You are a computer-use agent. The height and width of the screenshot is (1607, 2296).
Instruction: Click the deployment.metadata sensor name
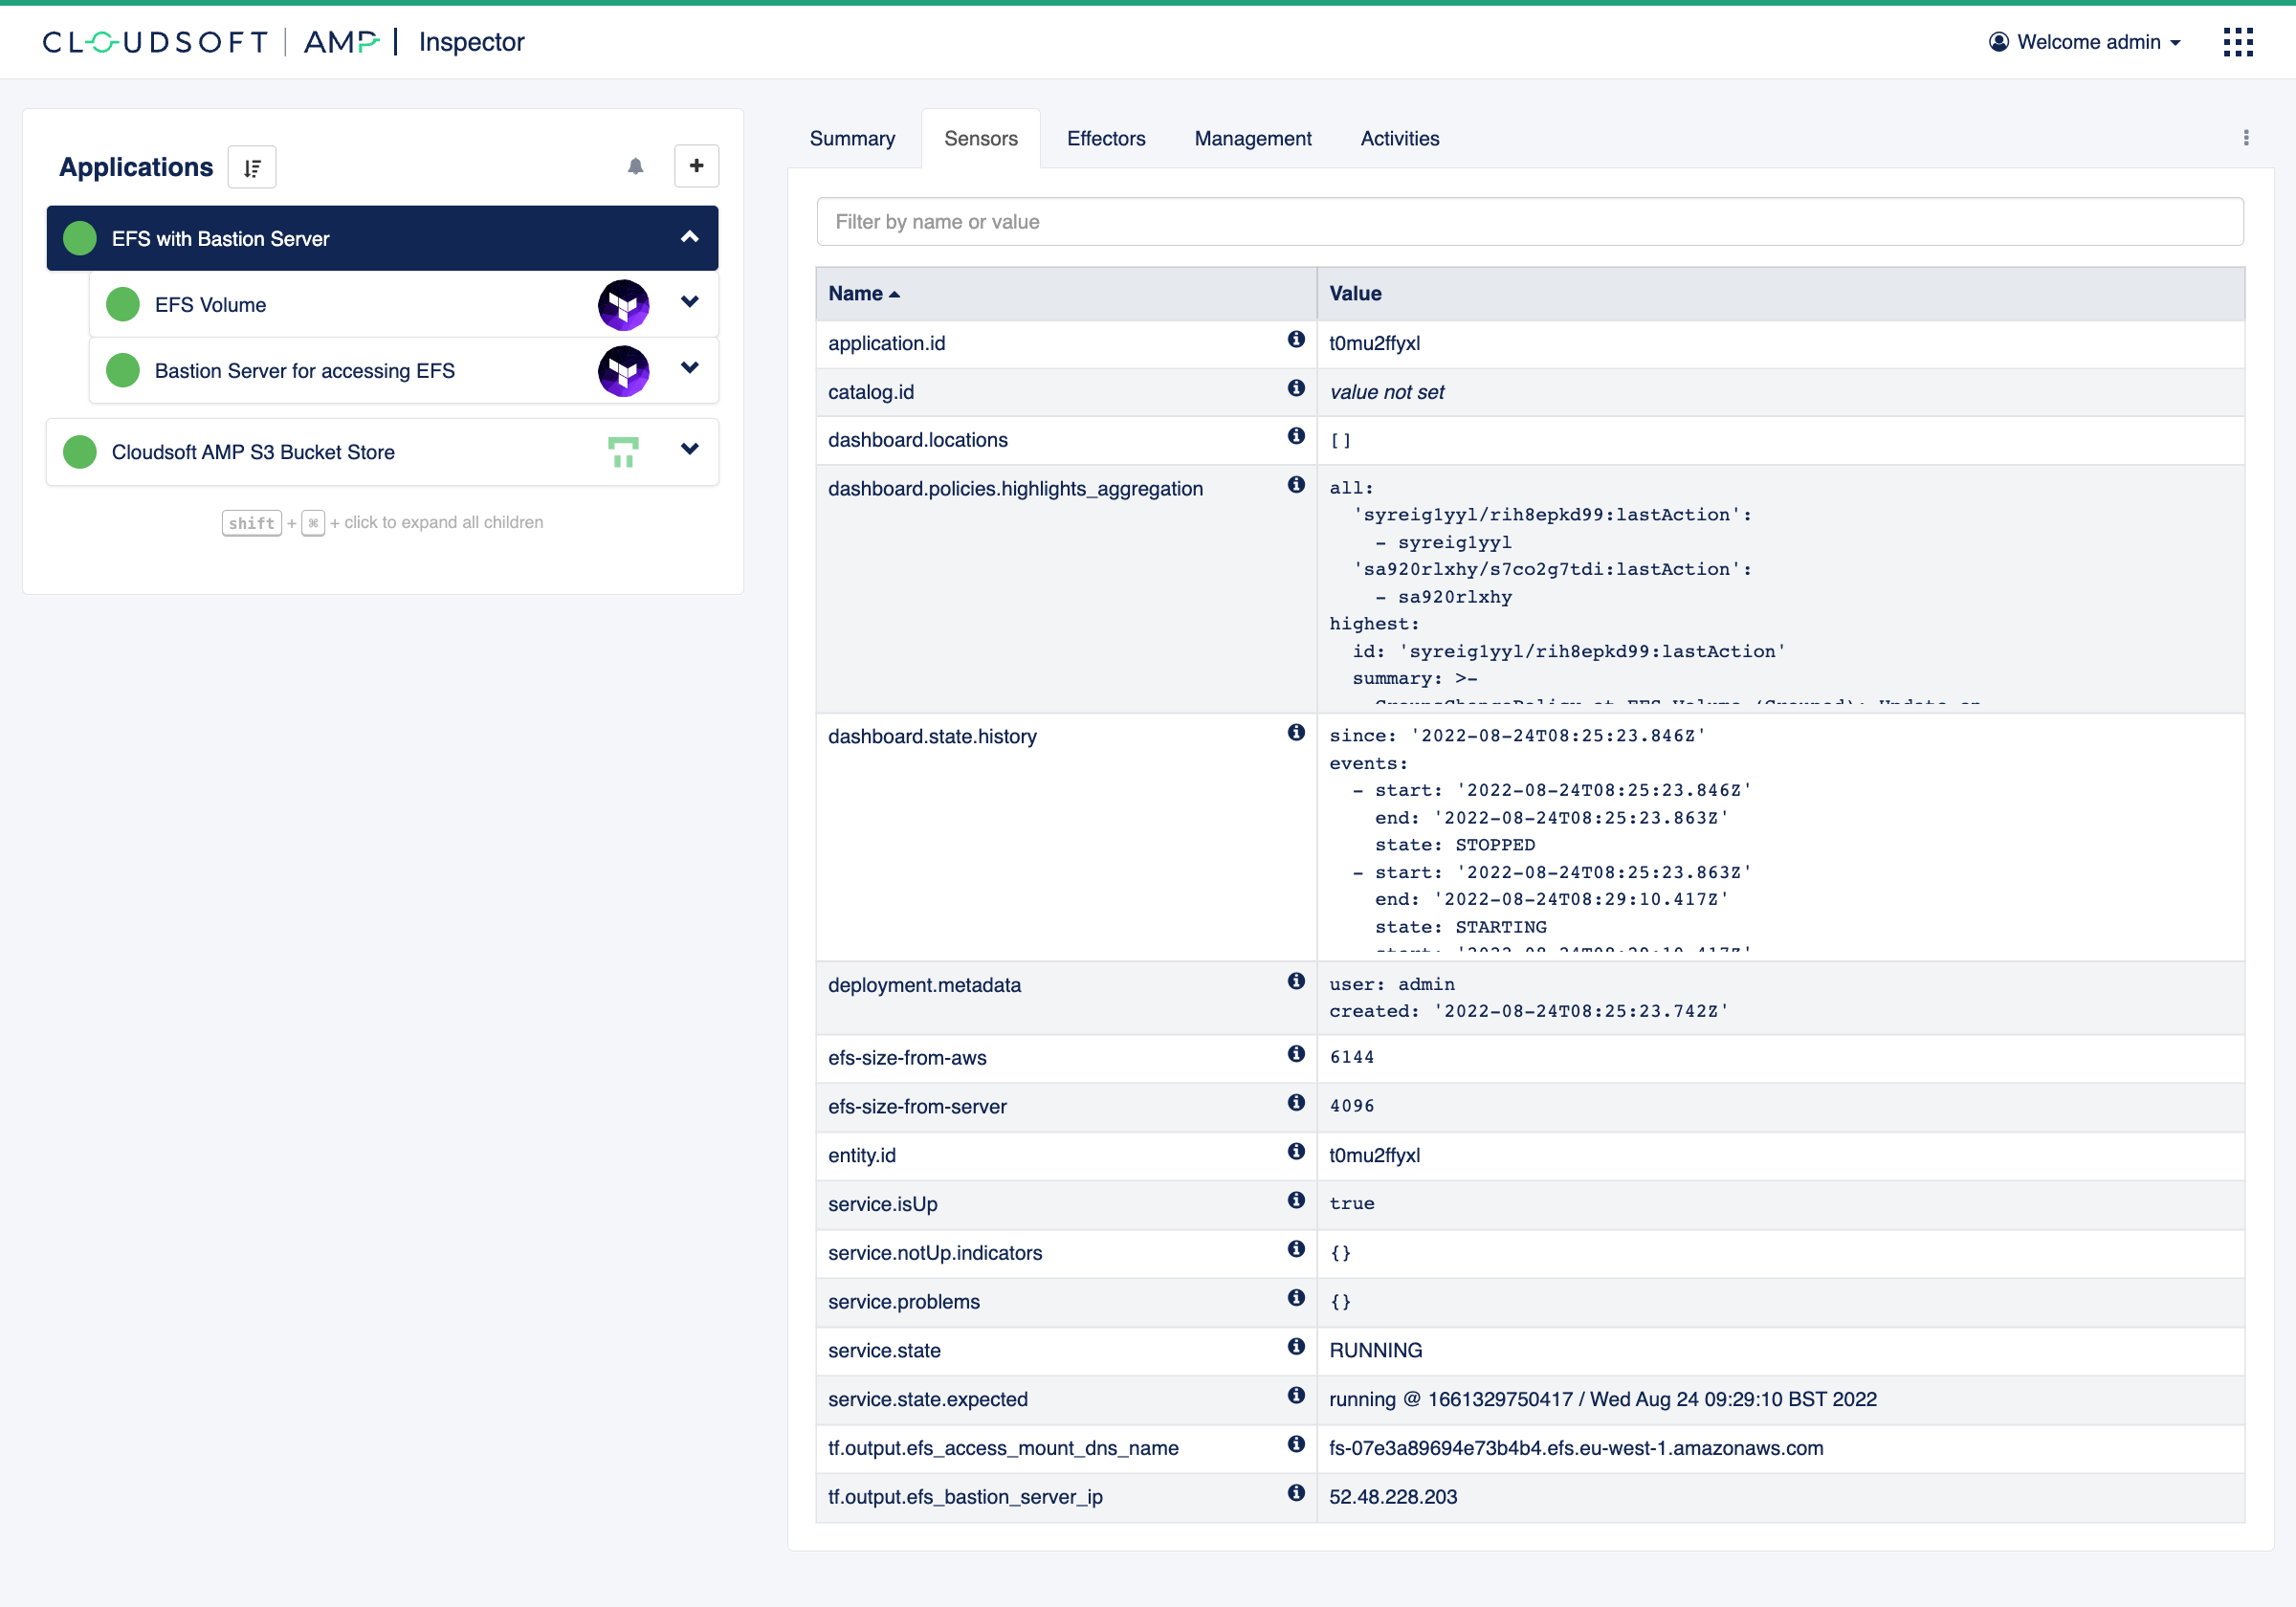[x=924, y=985]
